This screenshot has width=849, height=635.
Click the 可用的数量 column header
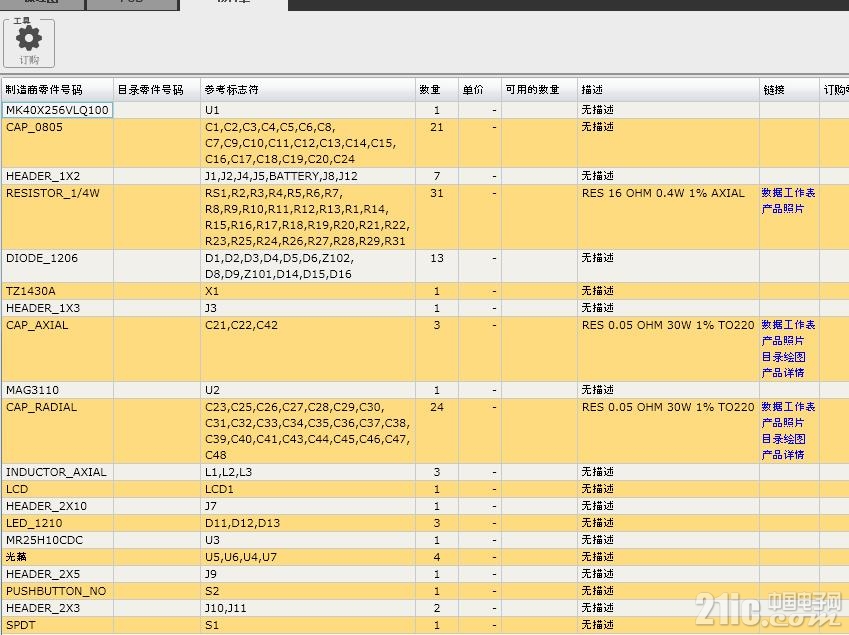coord(539,90)
